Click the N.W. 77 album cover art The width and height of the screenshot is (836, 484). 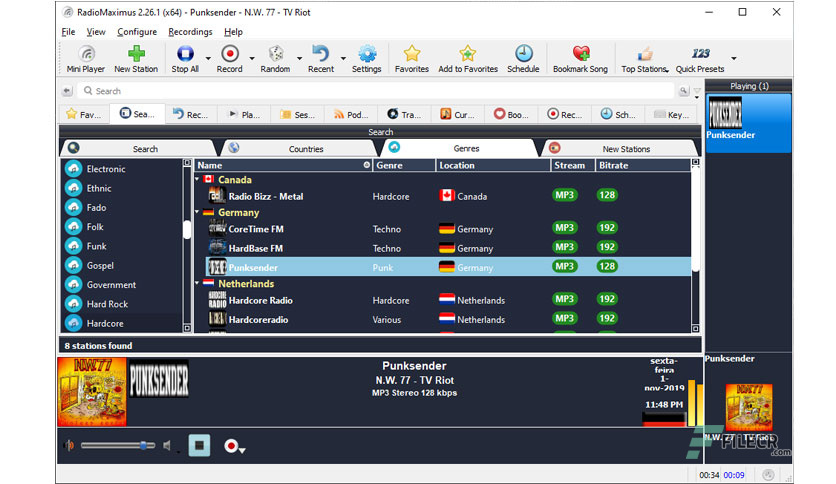tap(92, 392)
